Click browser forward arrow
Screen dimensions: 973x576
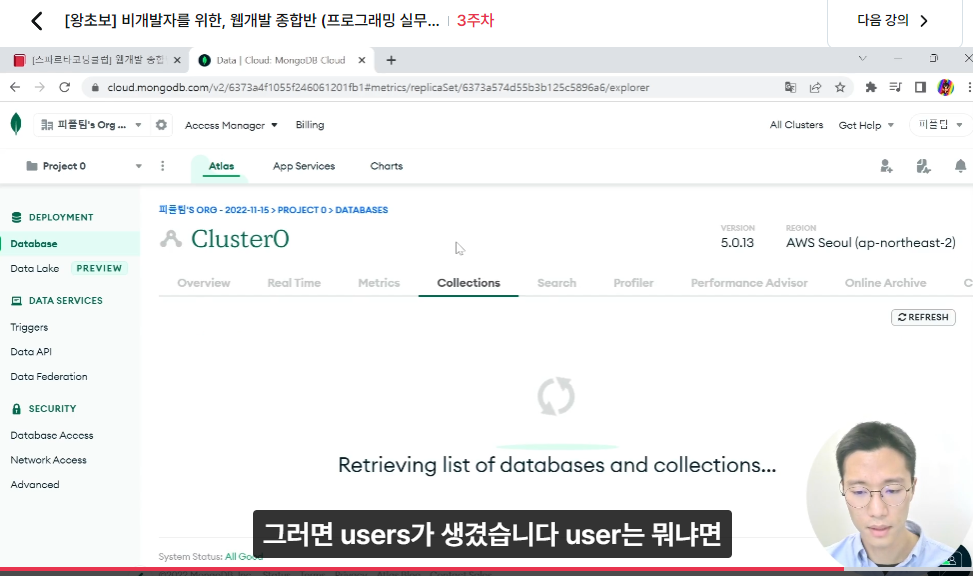click(x=40, y=88)
